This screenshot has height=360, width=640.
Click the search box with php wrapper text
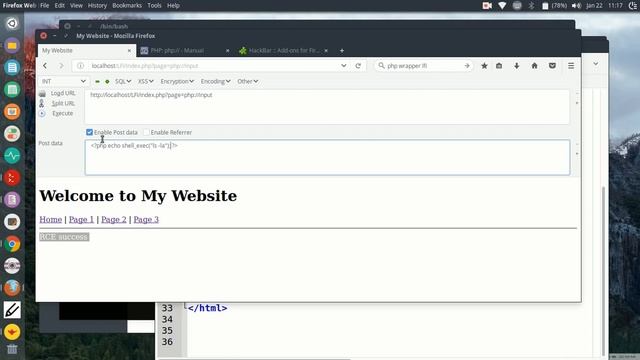(x=423, y=66)
